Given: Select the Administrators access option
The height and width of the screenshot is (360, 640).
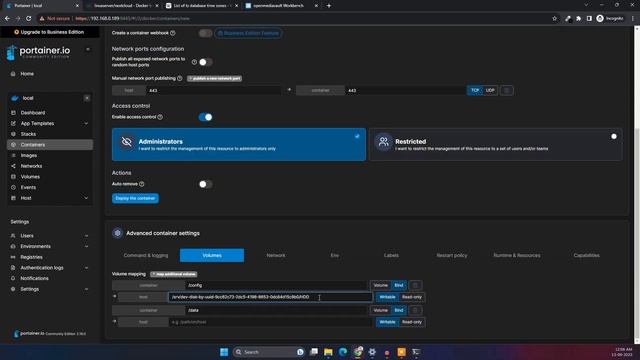Looking at the screenshot, I should click(239, 144).
